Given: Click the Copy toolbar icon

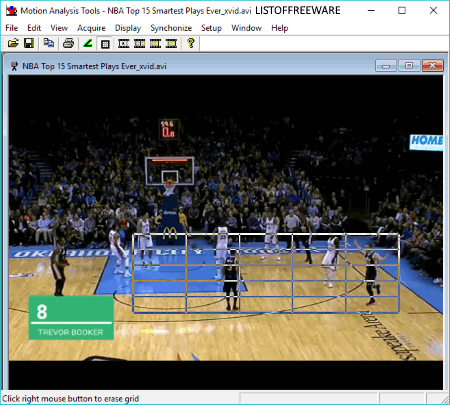Looking at the screenshot, I should [x=49, y=43].
